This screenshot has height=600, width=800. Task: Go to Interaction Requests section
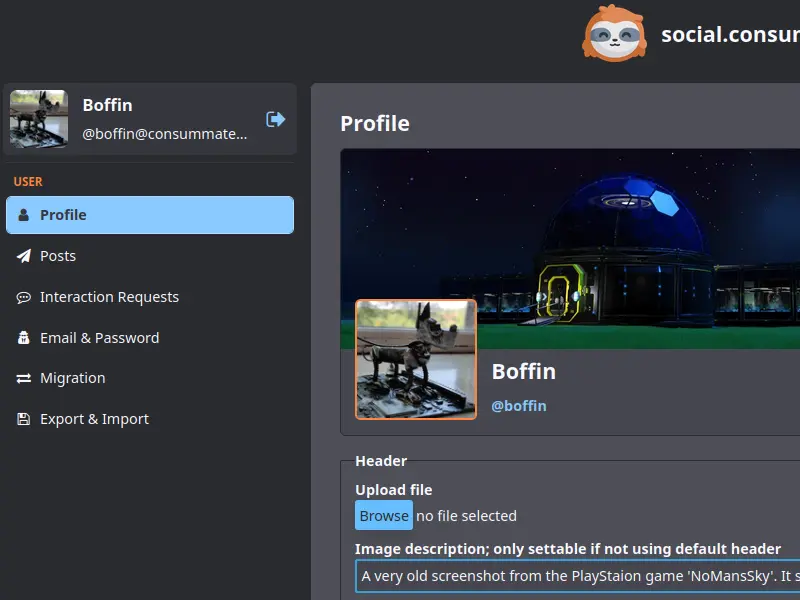click(x=109, y=297)
